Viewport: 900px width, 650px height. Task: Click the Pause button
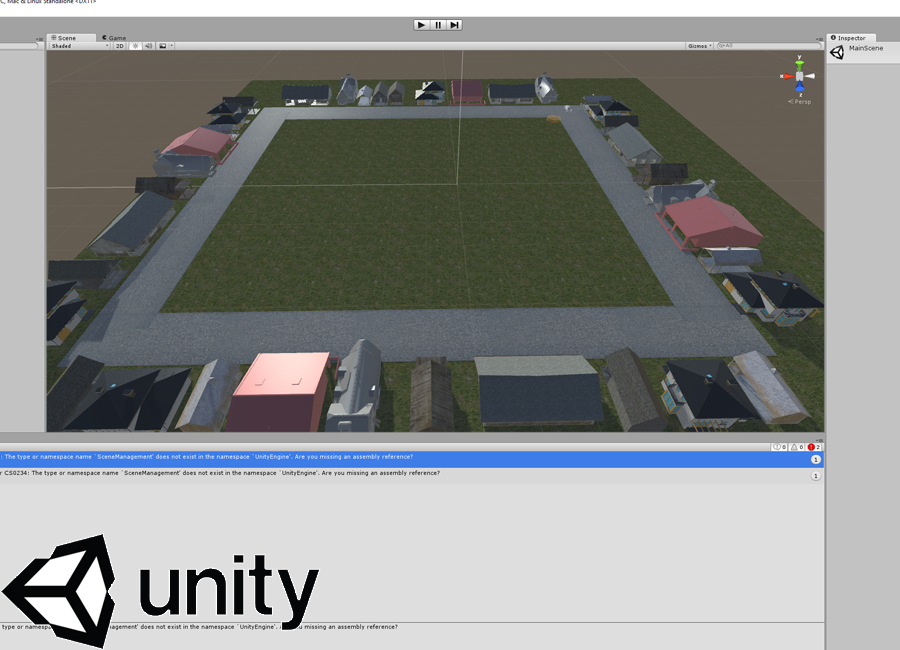pos(438,24)
